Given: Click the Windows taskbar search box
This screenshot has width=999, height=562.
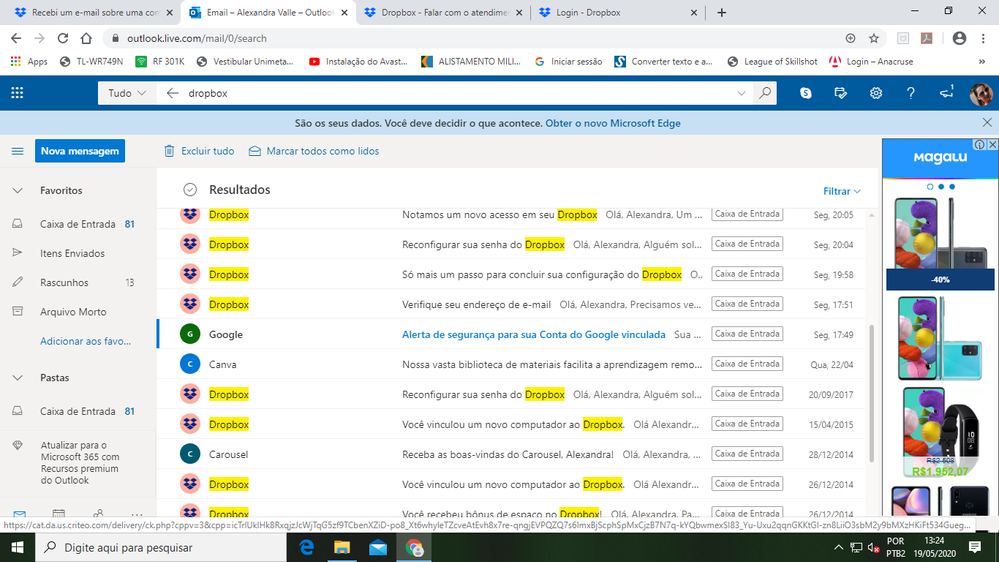Looking at the screenshot, I should click(x=161, y=547).
